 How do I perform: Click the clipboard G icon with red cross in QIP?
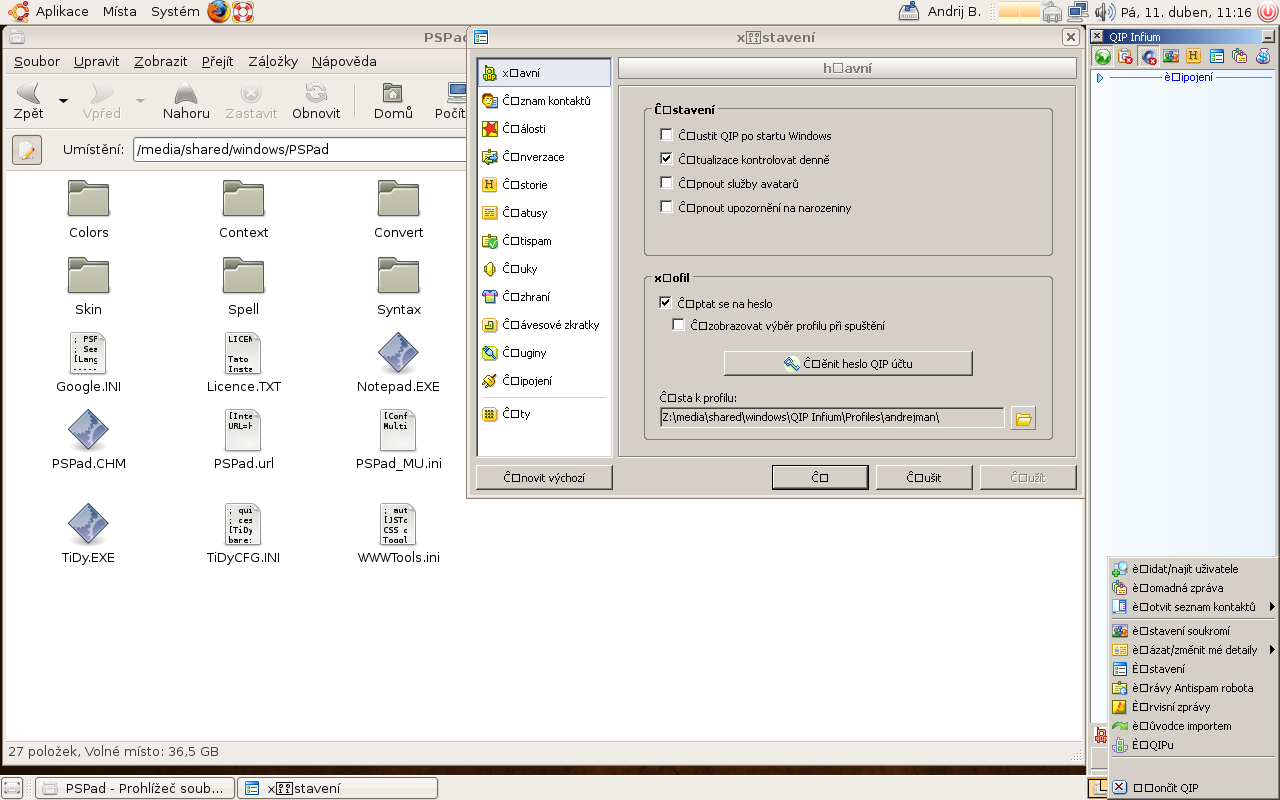coord(1126,57)
